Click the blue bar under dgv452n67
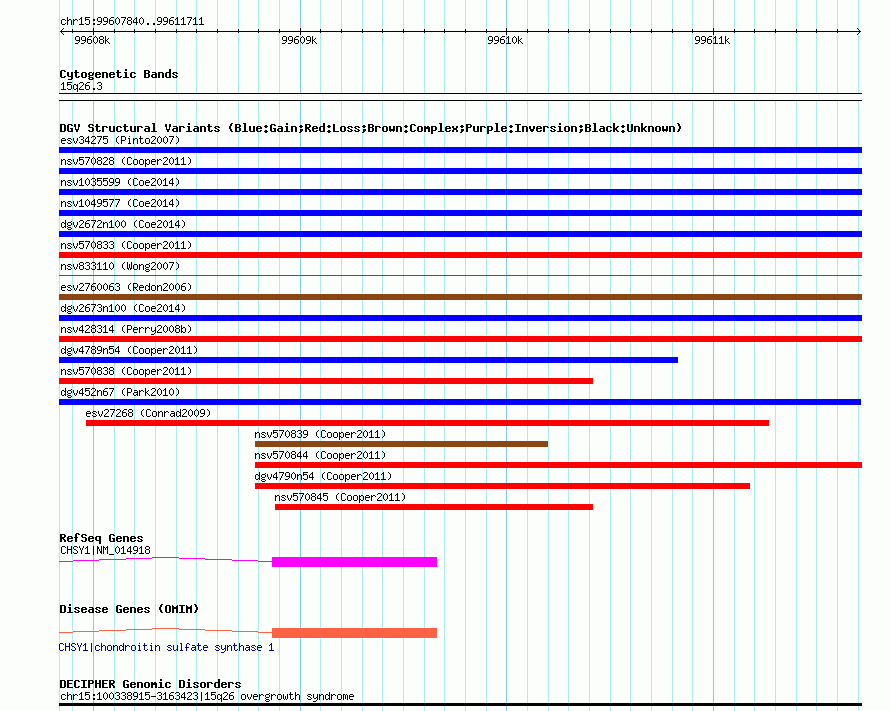 460,402
